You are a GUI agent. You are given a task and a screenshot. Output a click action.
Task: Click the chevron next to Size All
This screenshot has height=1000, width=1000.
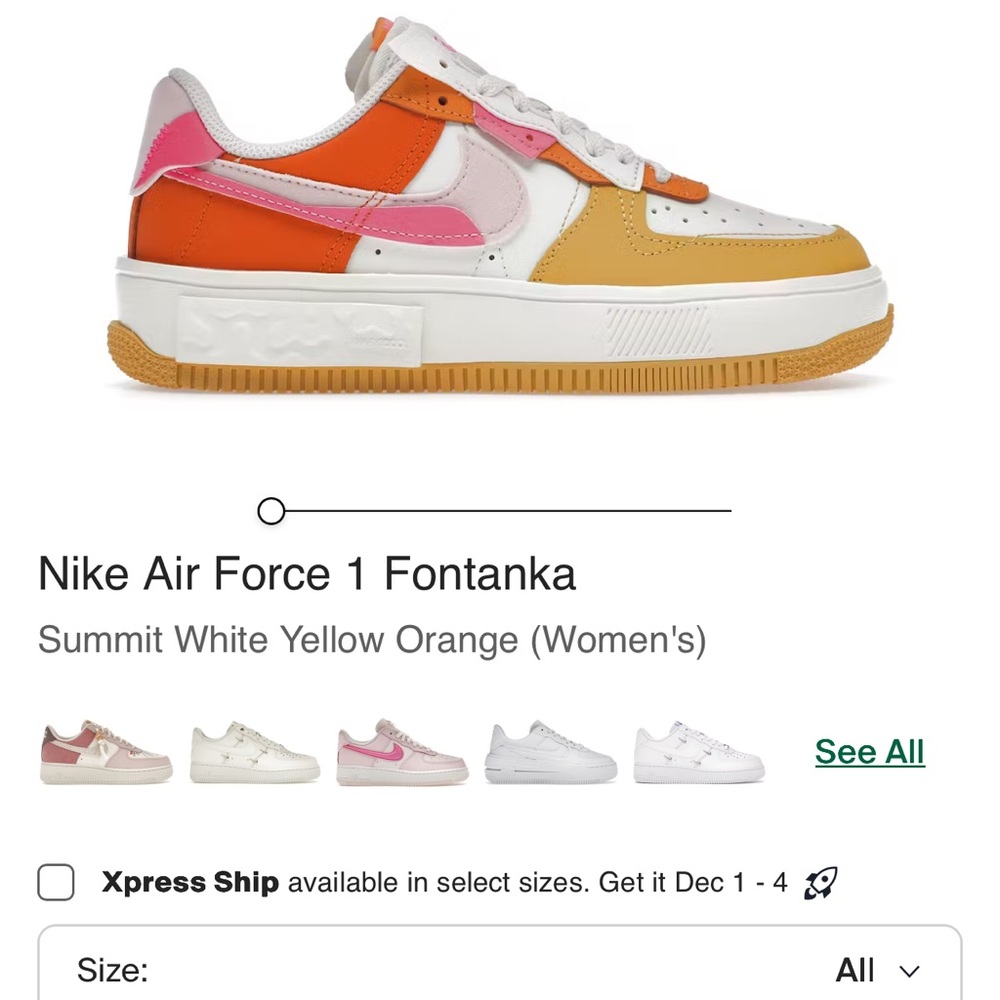908,970
